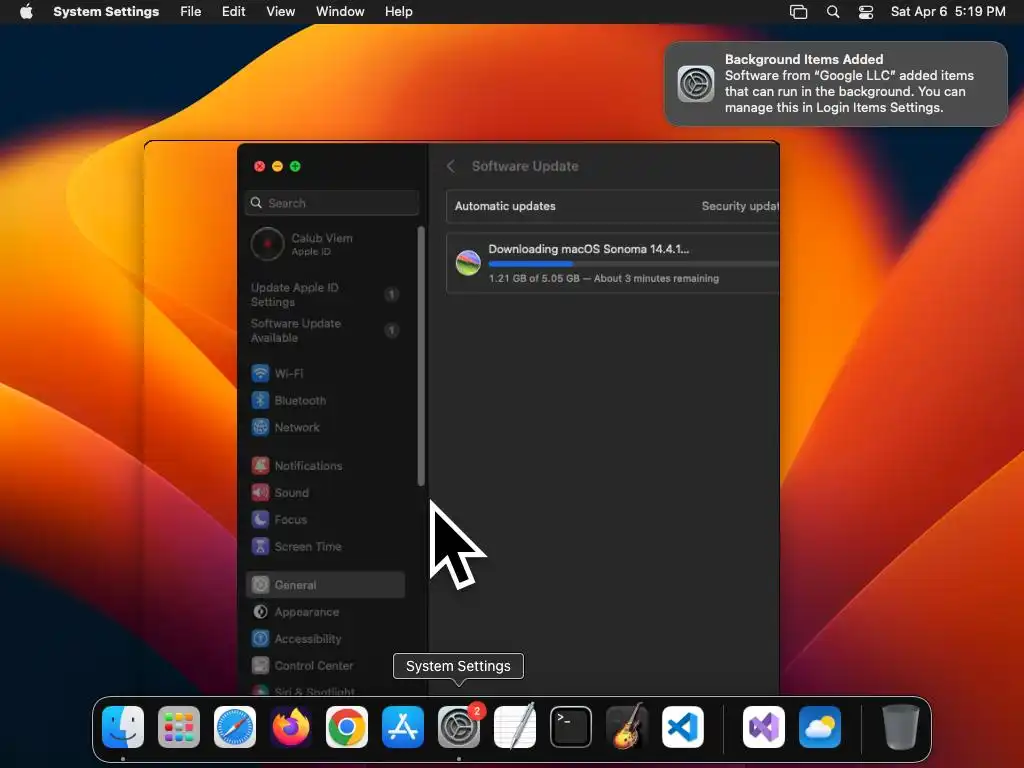Open TextEdit from the Dock

[515, 727]
